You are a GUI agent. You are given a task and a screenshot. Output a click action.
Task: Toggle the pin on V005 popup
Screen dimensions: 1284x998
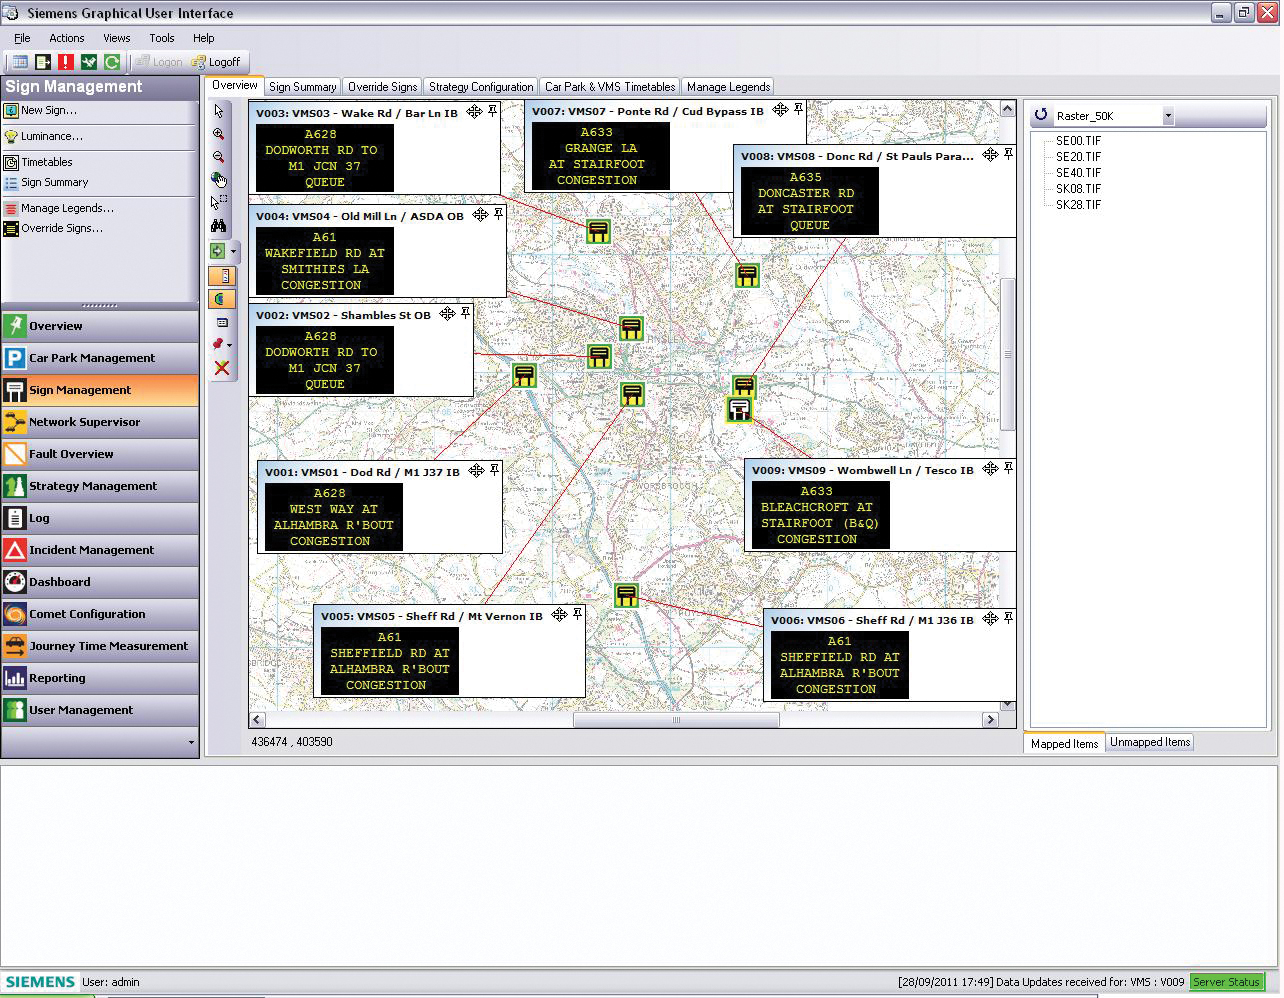(x=577, y=614)
